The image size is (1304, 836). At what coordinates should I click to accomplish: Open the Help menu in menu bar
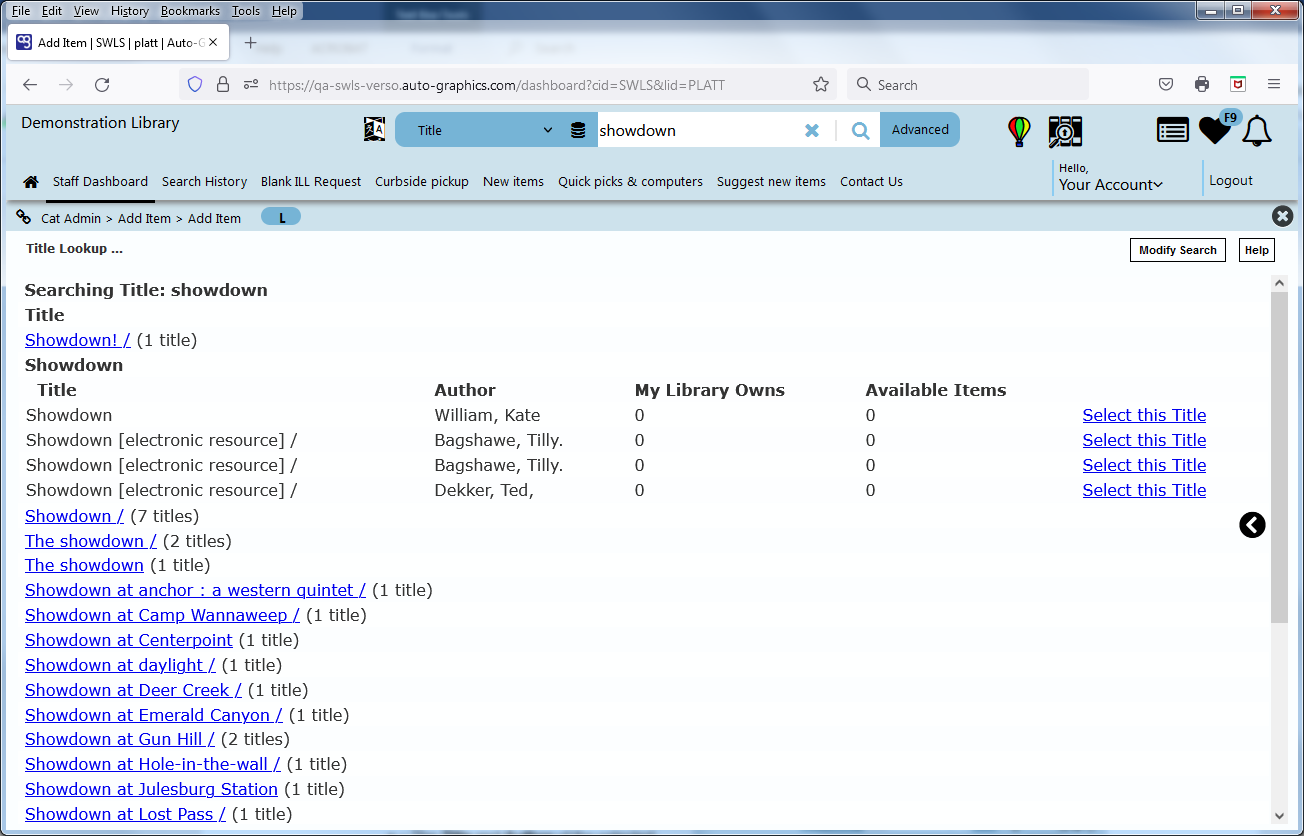point(284,11)
